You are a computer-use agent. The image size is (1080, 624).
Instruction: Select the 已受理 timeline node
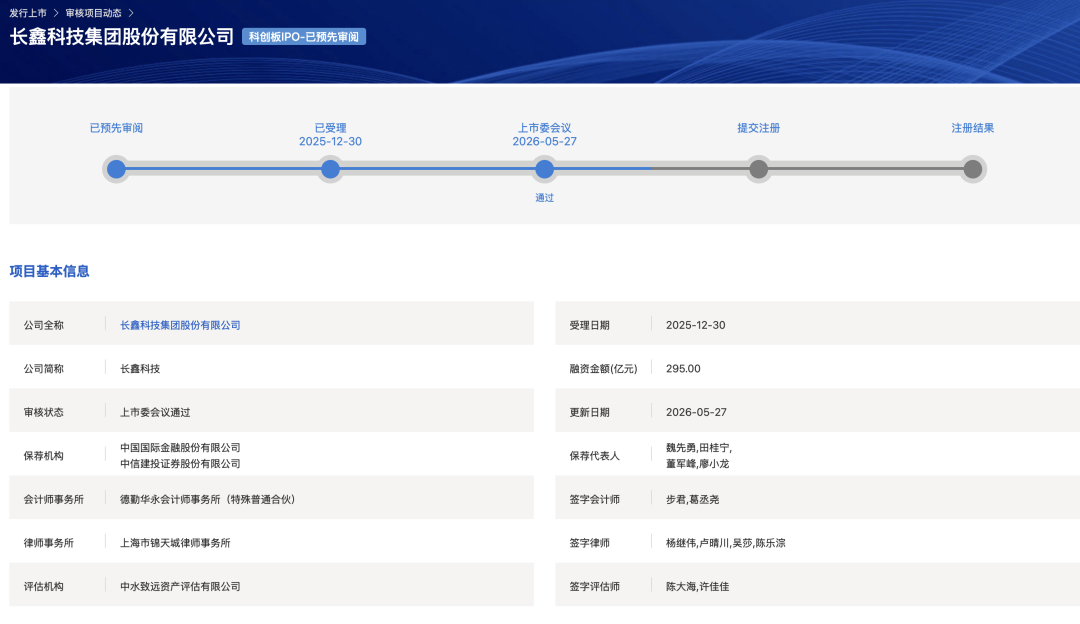coord(331,169)
